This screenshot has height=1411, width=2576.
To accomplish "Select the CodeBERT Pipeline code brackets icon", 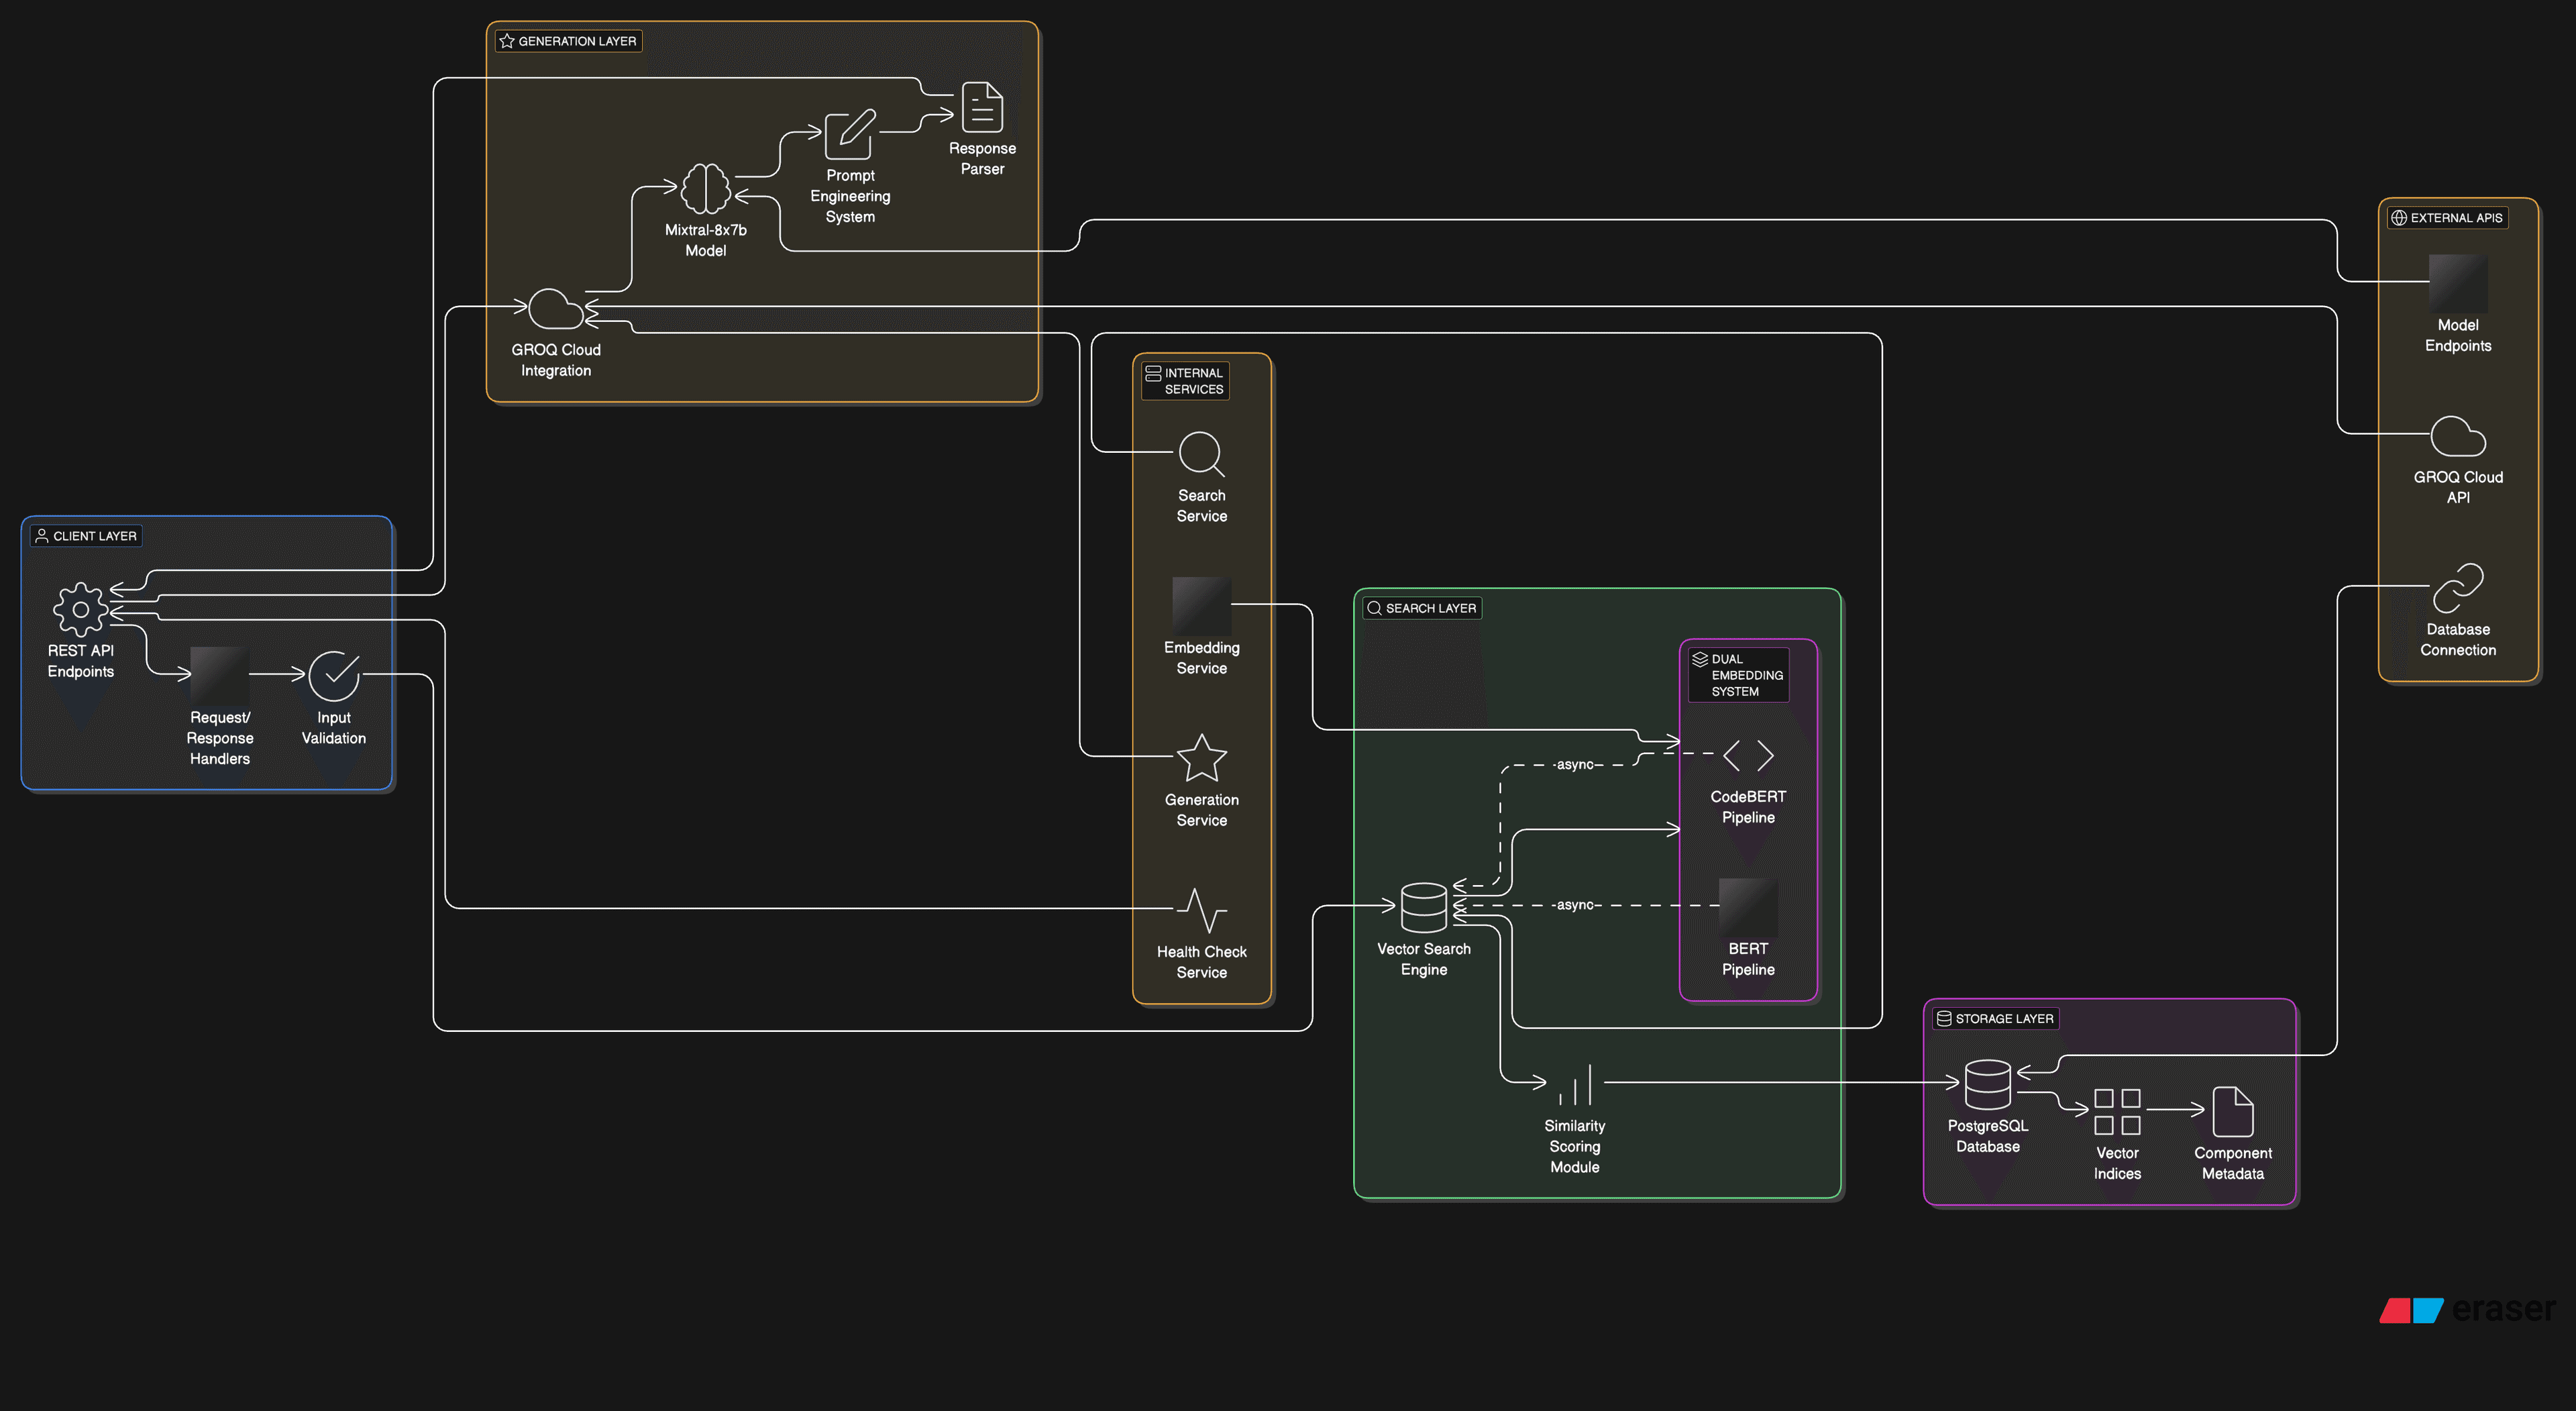I will tap(1748, 756).
